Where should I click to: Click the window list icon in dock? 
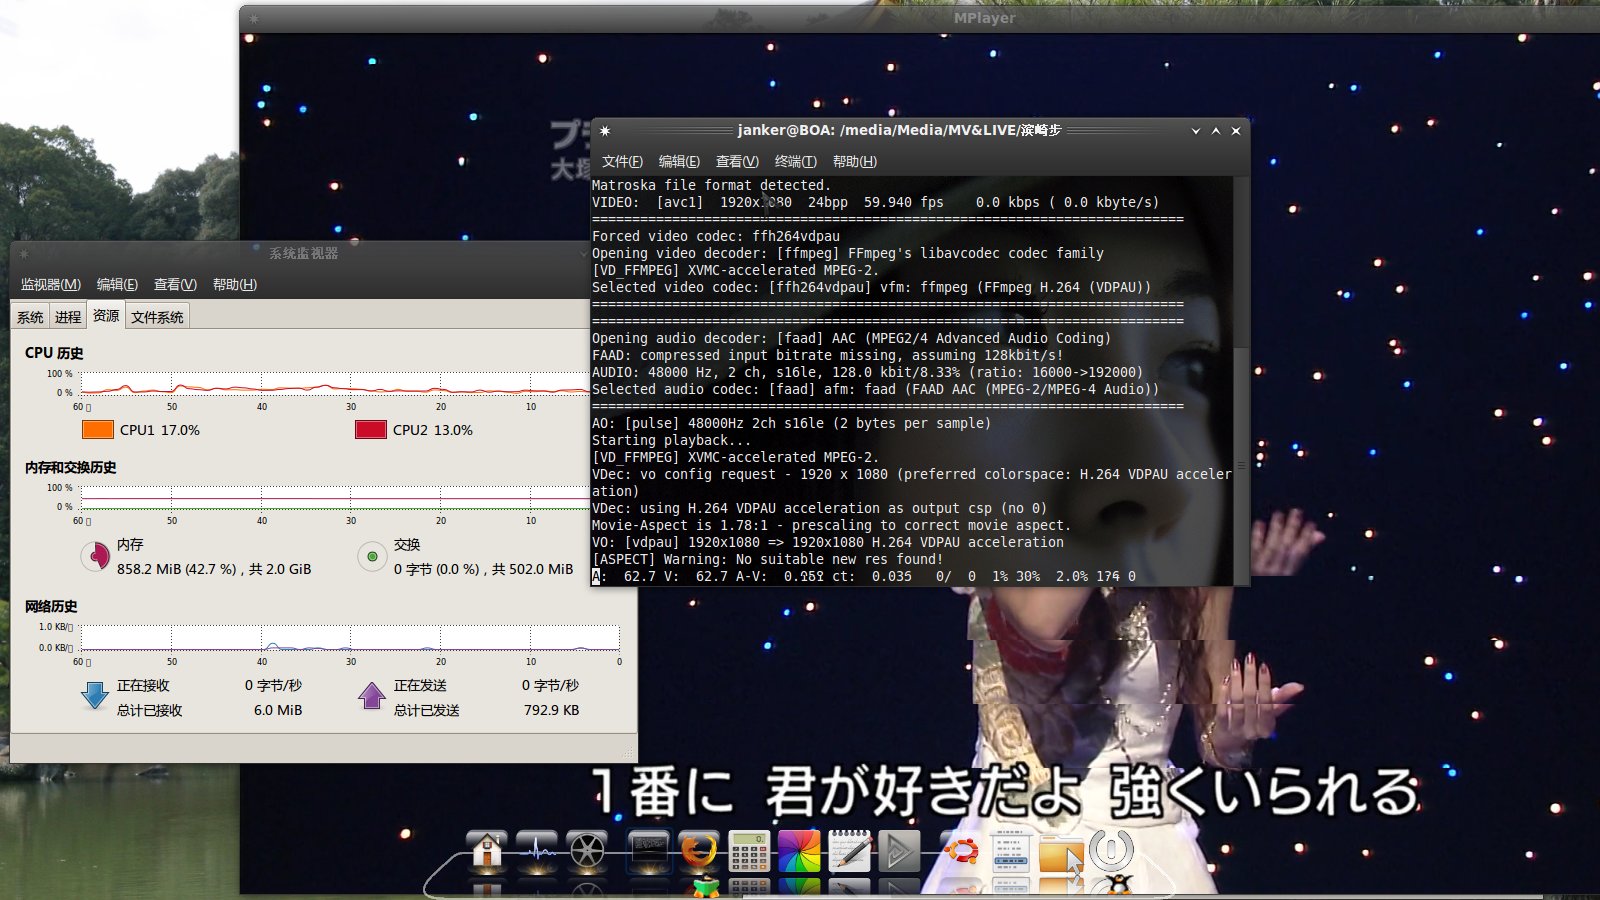point(1011,851)
